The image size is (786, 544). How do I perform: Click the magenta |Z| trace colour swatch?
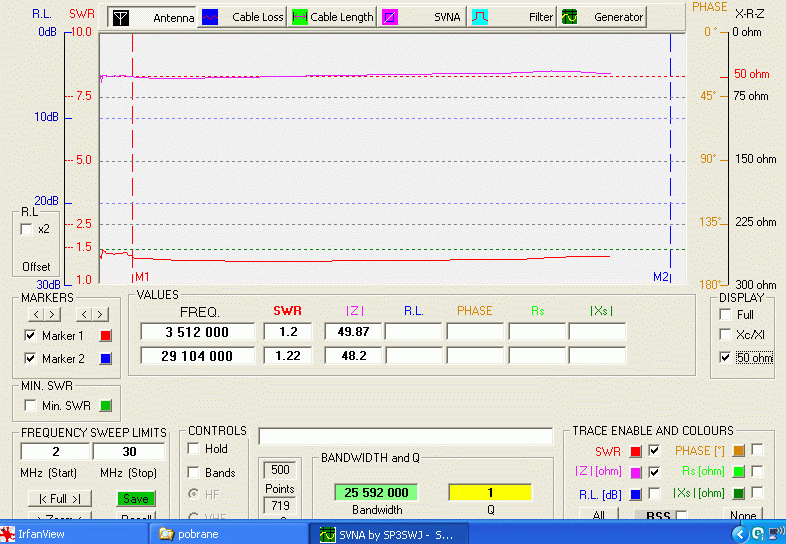[x=635, y=472]
